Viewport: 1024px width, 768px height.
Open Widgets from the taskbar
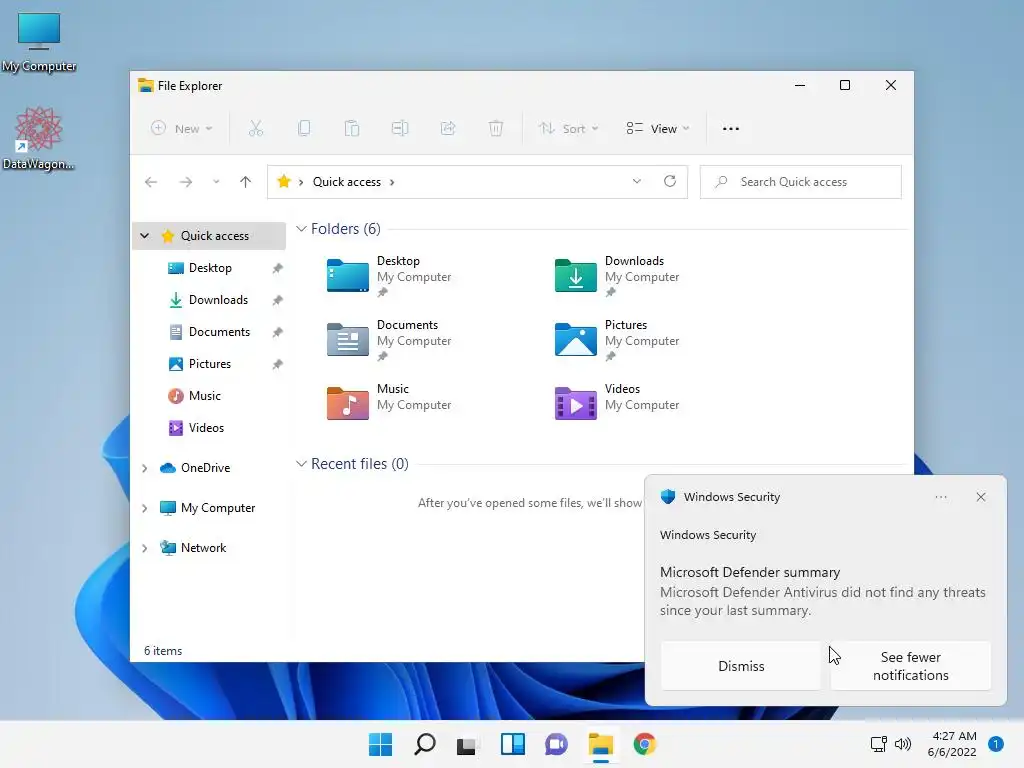[x=513, y=744]
